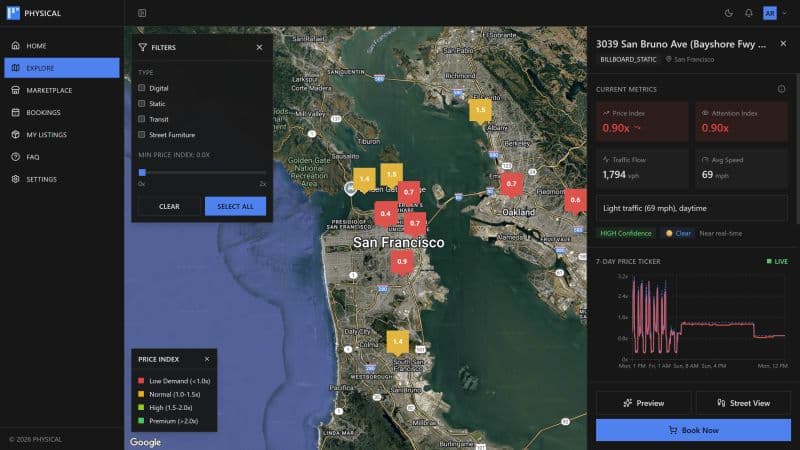Toggle the sidebar collapse icon
Screen dimensions: 800x450
(x=142, y=13)
